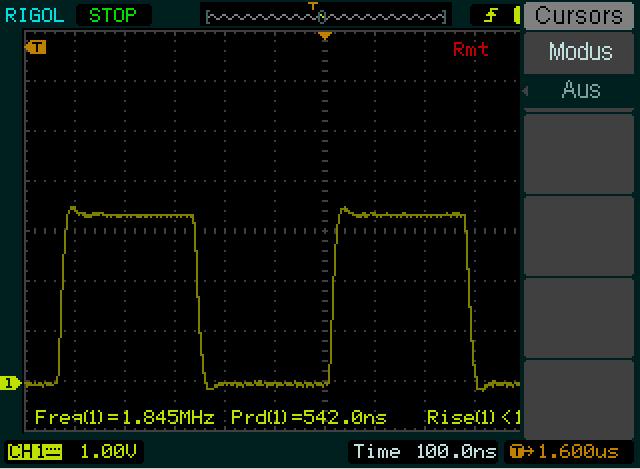Click the Prd(1)=542.0ns measurement
This screenshot has height=469, width=640.
(x=309, y=417)
